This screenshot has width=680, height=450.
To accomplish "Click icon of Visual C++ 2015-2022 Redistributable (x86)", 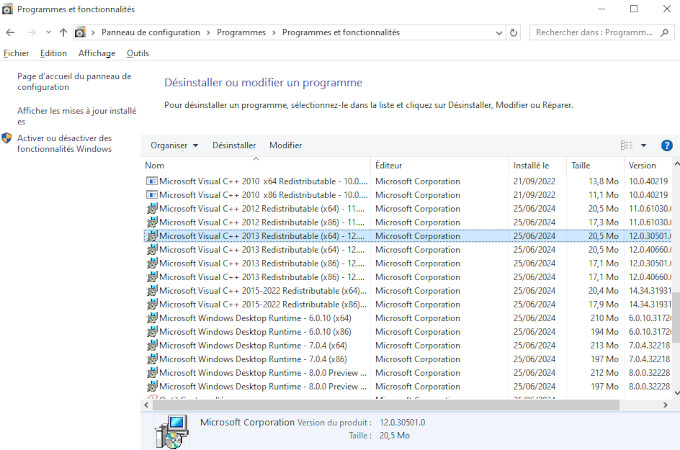I will [152, 304].
